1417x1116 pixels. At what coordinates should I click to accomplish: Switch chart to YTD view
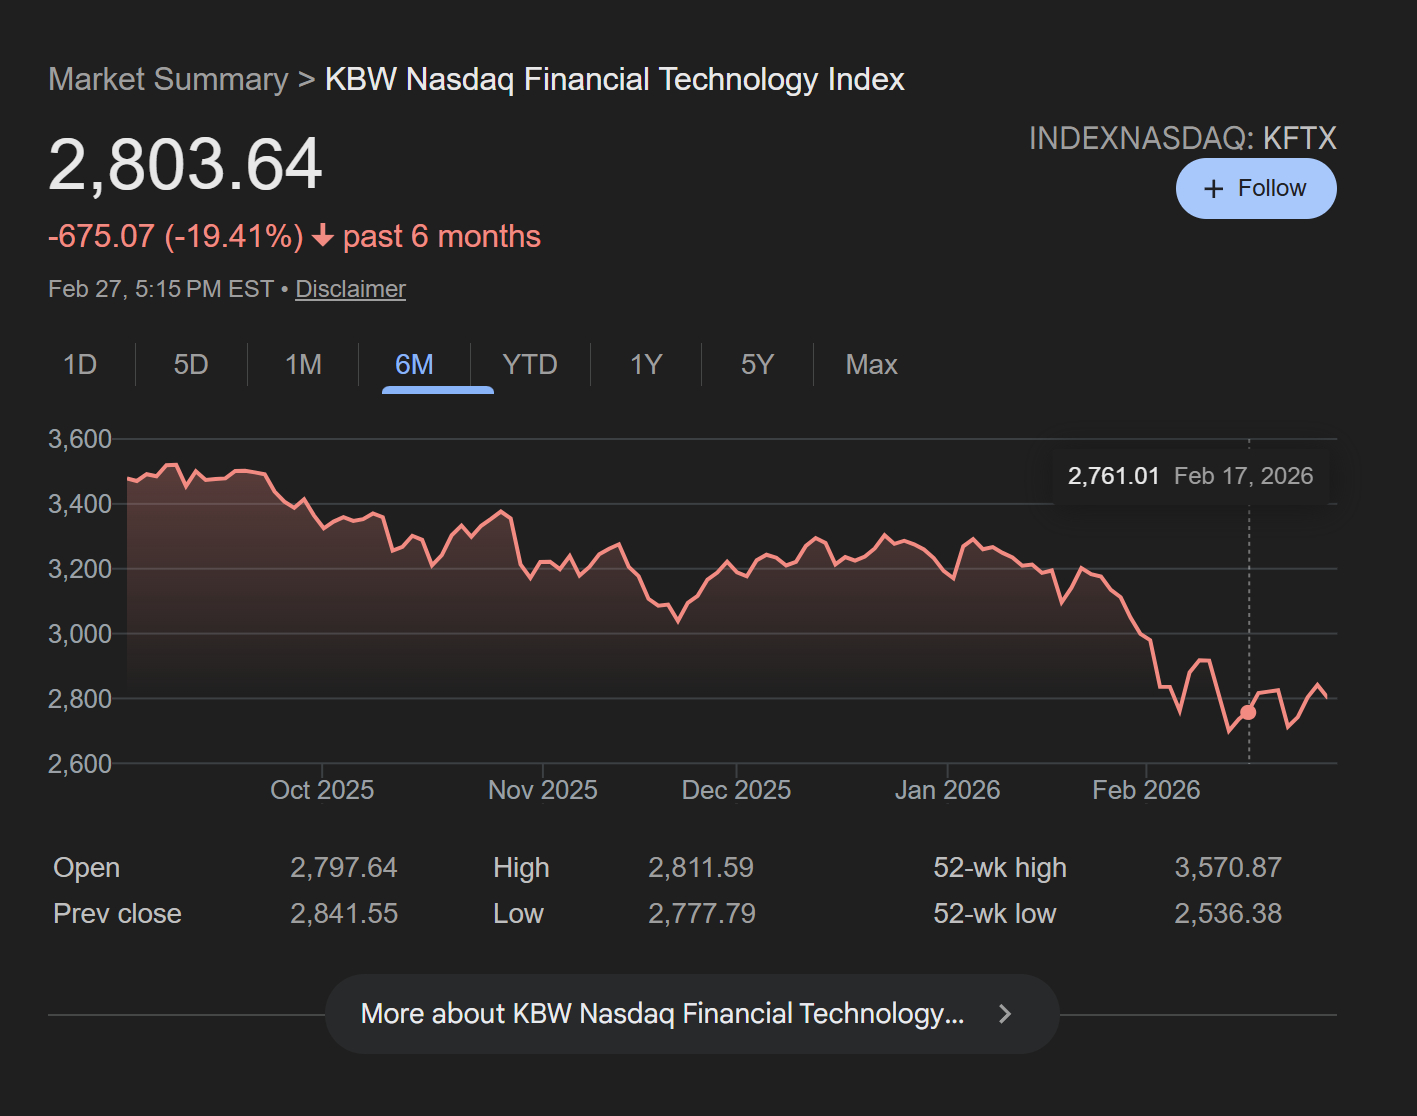coord(530,365)
